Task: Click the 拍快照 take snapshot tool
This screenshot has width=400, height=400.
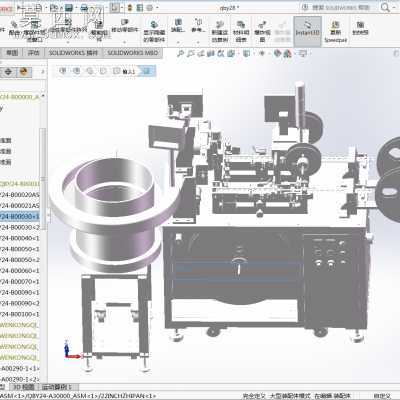Action: point(360,28)
